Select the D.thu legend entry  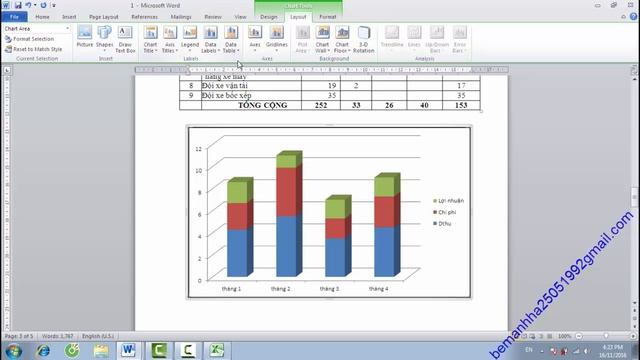pos(442,224)
